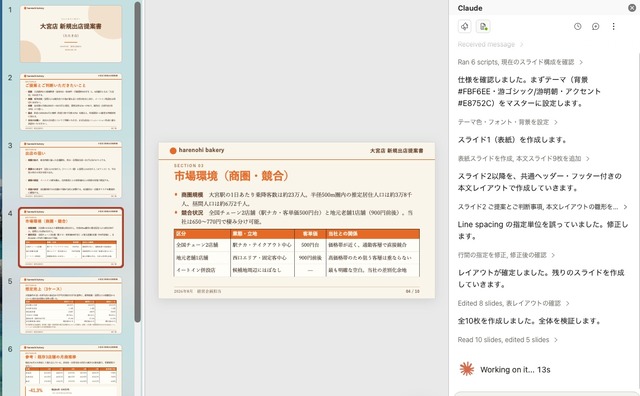Start a new chat with the bubble-plus icon
The width and height of the screenshot is (640, 396).
(x=596, y=27)
